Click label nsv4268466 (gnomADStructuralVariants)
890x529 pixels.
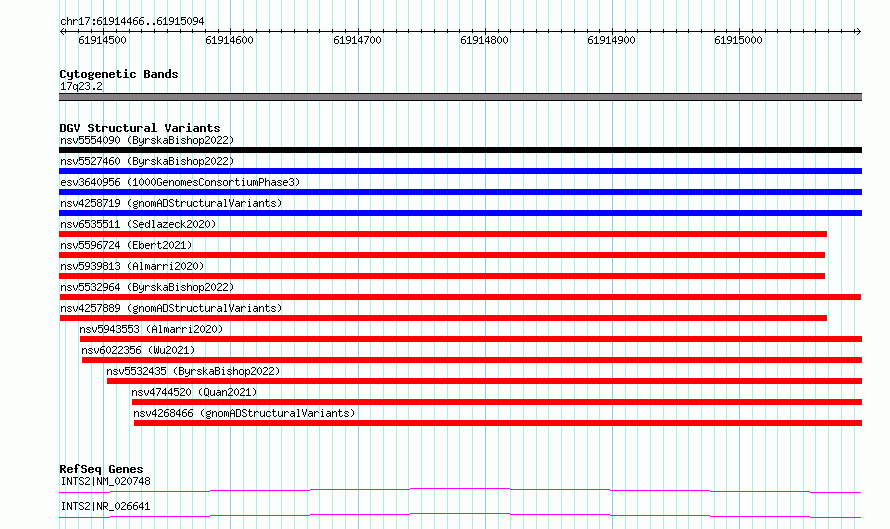244,413
